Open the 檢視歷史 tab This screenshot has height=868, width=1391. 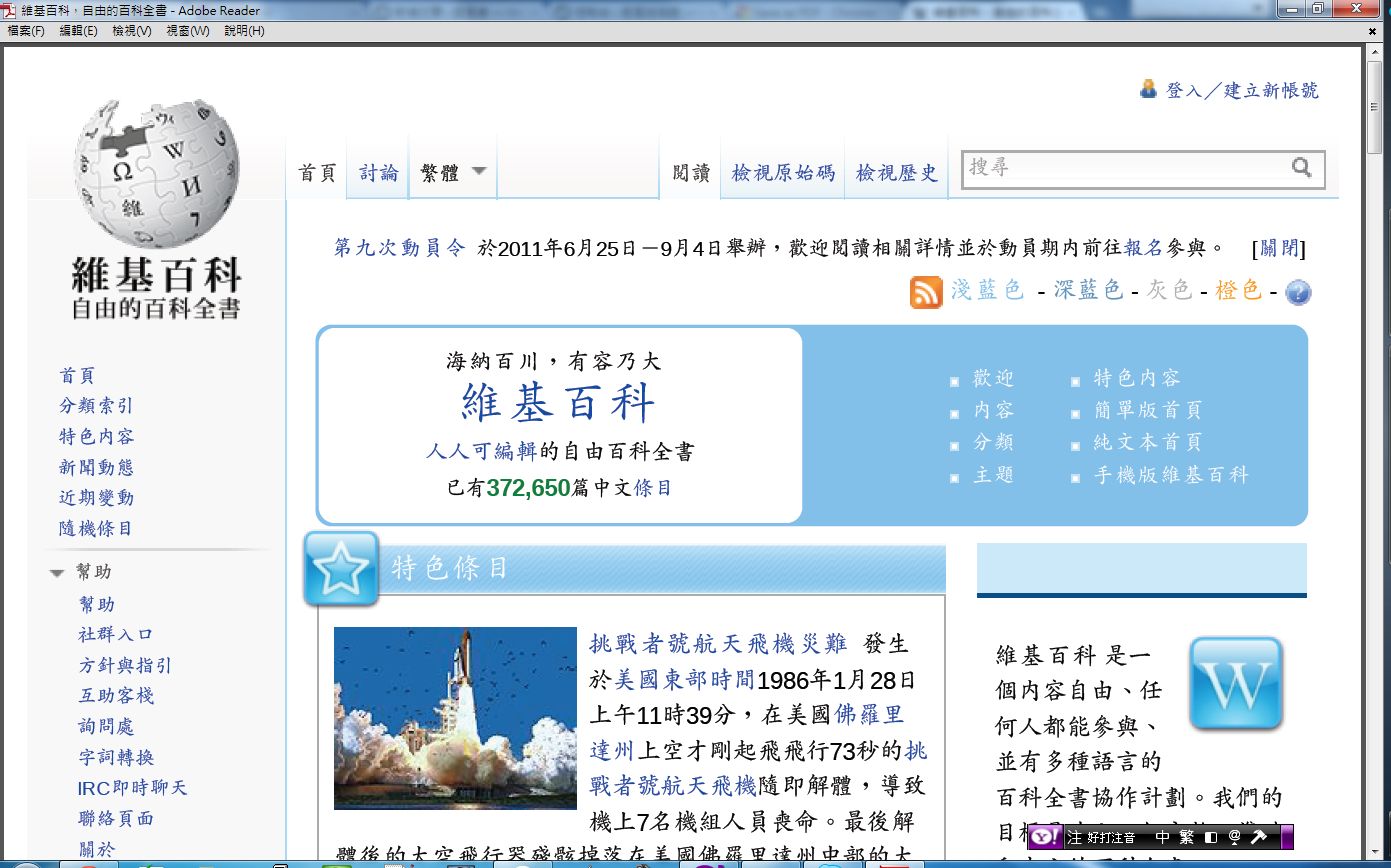coord(897,173)
